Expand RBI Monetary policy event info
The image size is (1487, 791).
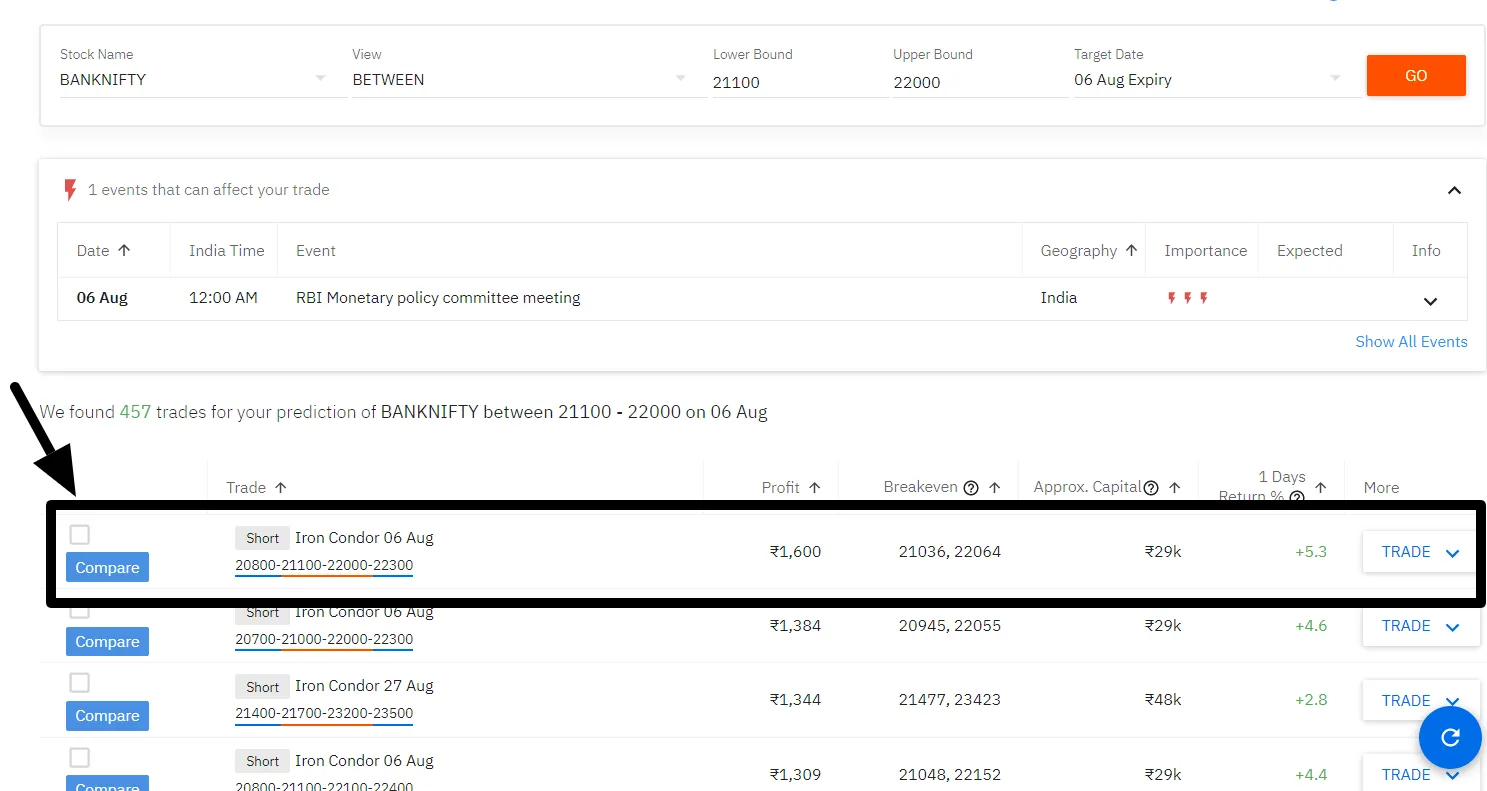1430,301
